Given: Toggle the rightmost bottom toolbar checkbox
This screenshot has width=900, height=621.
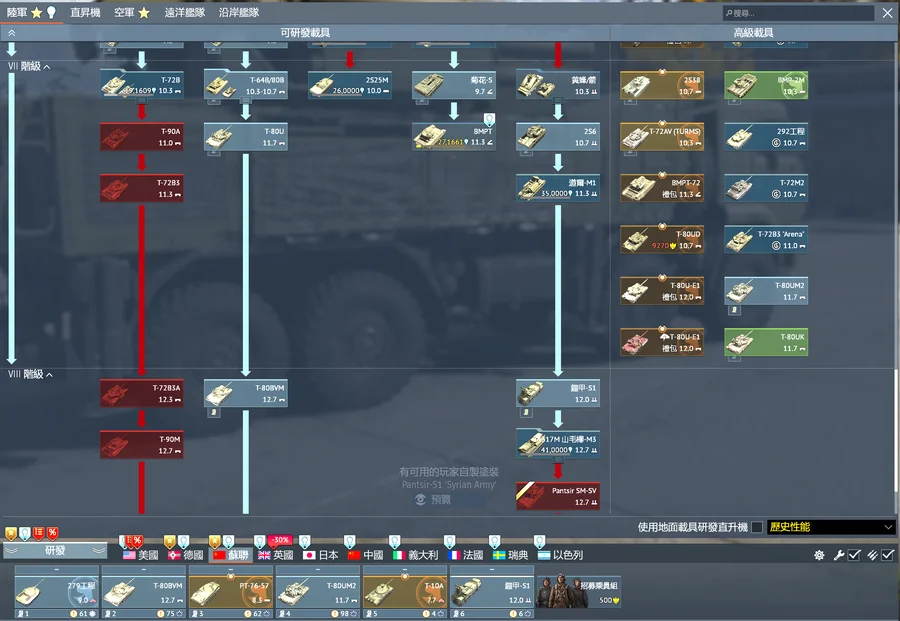Looking at the screenshot, I should pos(888,555).
